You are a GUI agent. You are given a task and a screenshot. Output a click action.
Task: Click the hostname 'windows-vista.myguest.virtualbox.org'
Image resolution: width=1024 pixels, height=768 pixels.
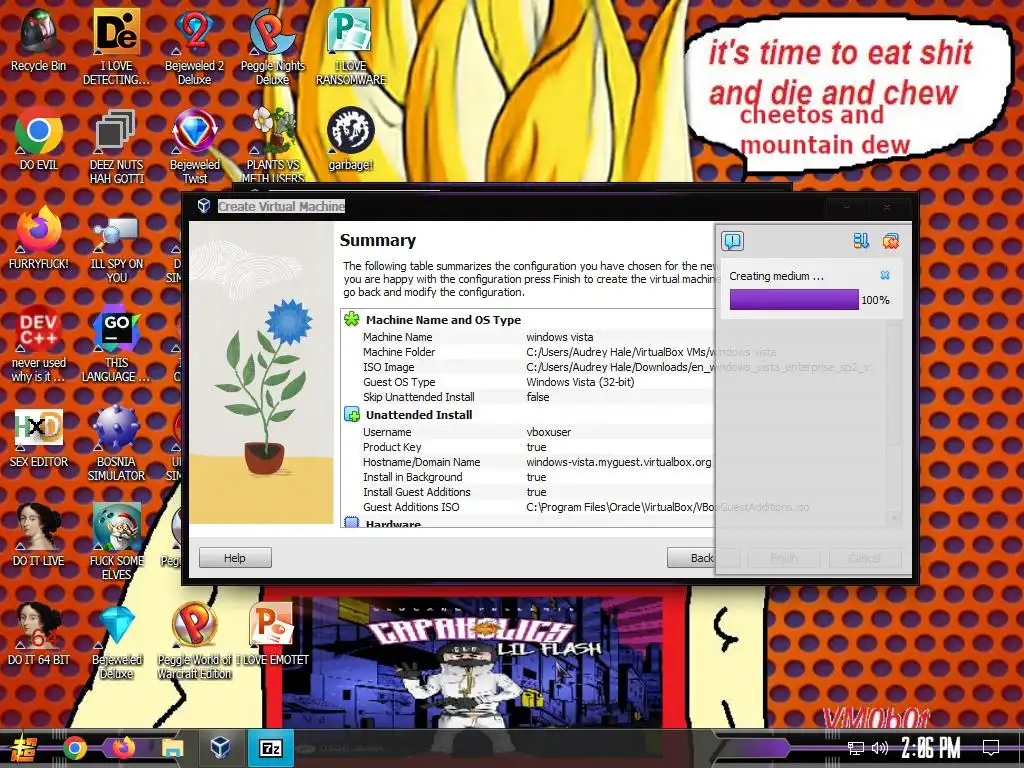point(618,462)
